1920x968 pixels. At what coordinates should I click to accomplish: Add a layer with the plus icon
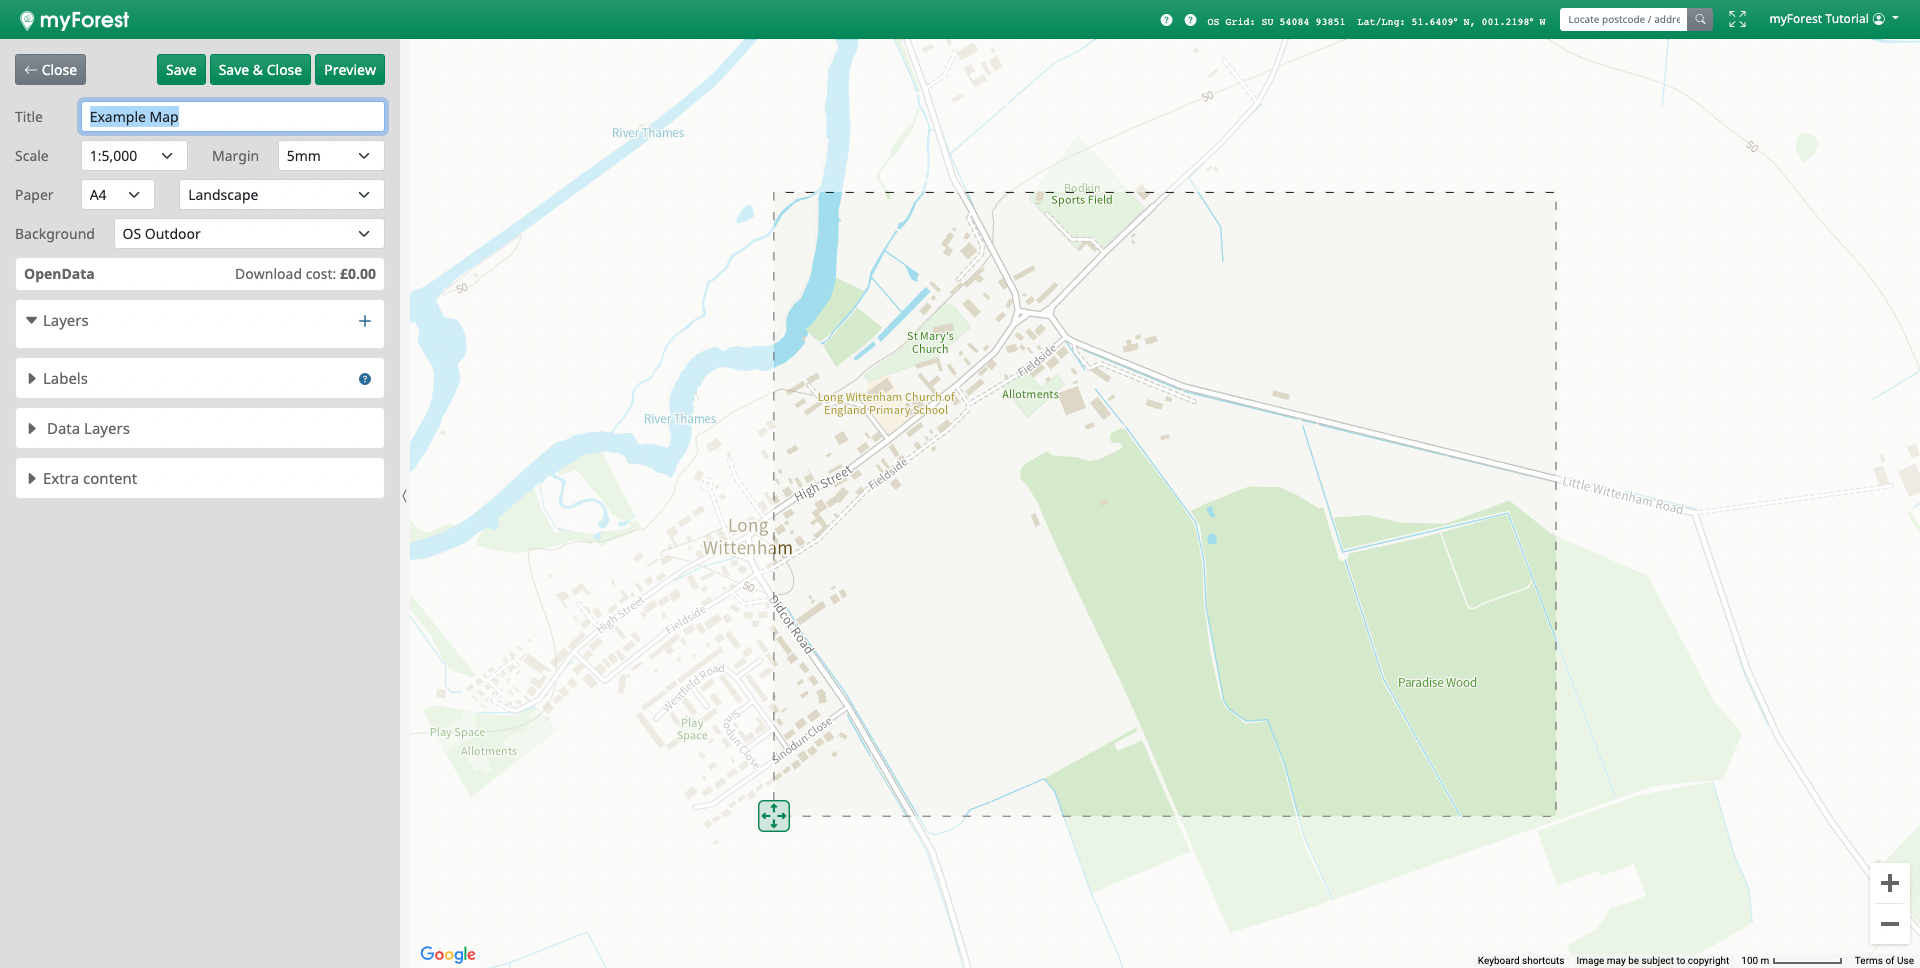[x=364, y=321]
